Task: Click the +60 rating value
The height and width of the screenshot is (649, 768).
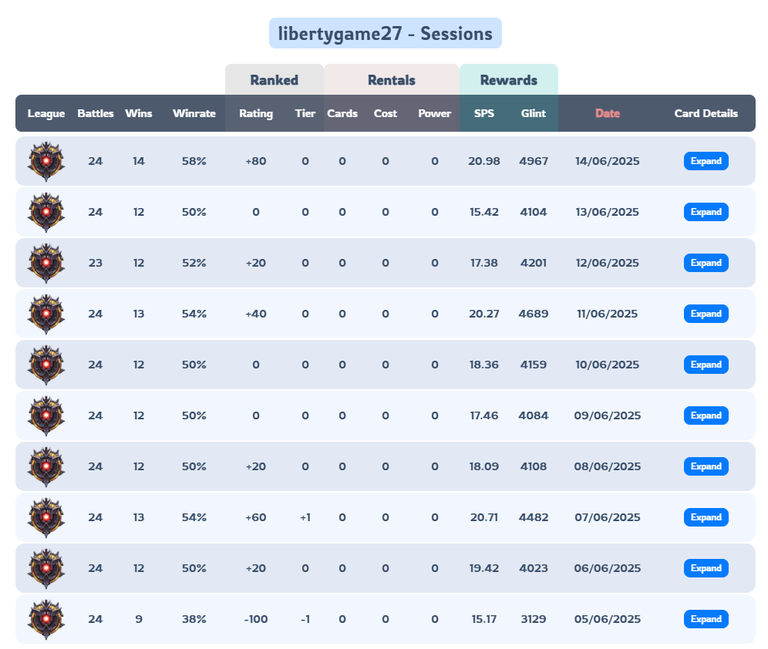Action: 256,518
